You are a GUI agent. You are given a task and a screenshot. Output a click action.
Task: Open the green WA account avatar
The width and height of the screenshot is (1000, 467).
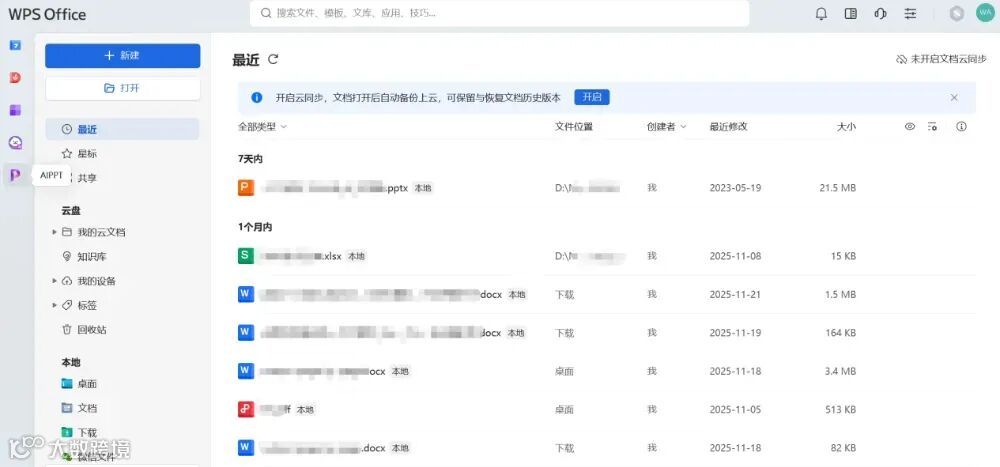pos(985,14)
